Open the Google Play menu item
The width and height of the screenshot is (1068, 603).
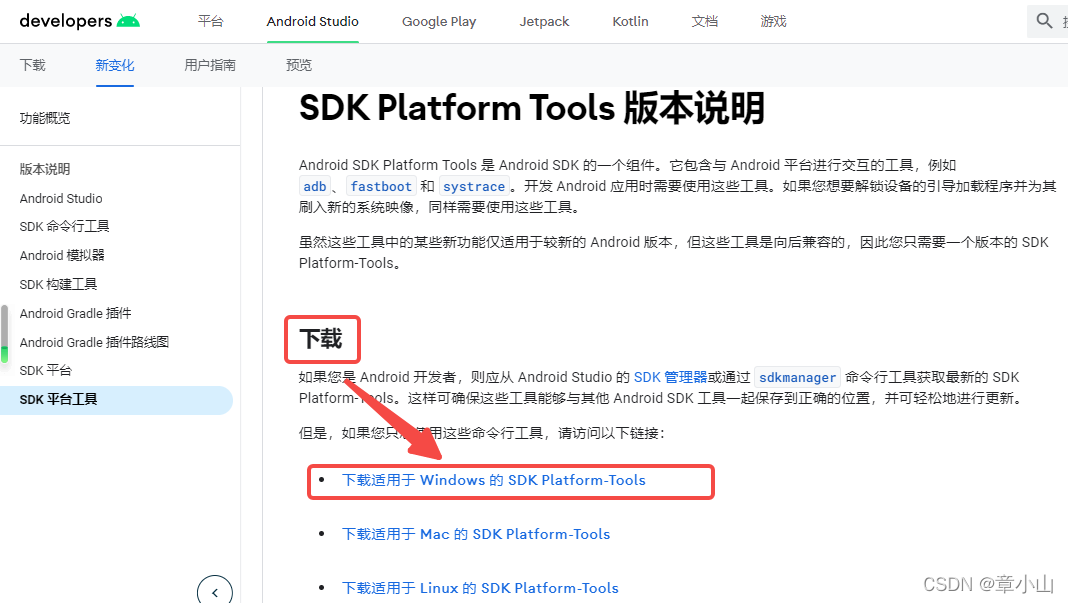pos(438,20)
